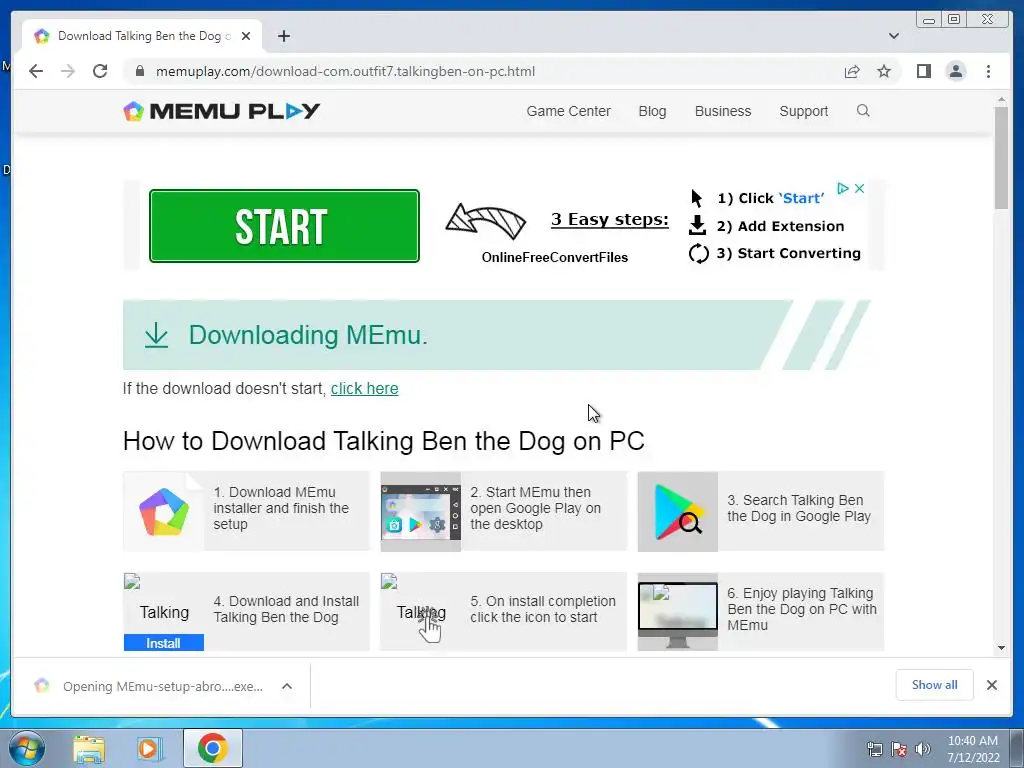Viewport: 1024px width, 768px height.
Task: Click the AdChoices triangle icon
Action: (x=842, y=188)
